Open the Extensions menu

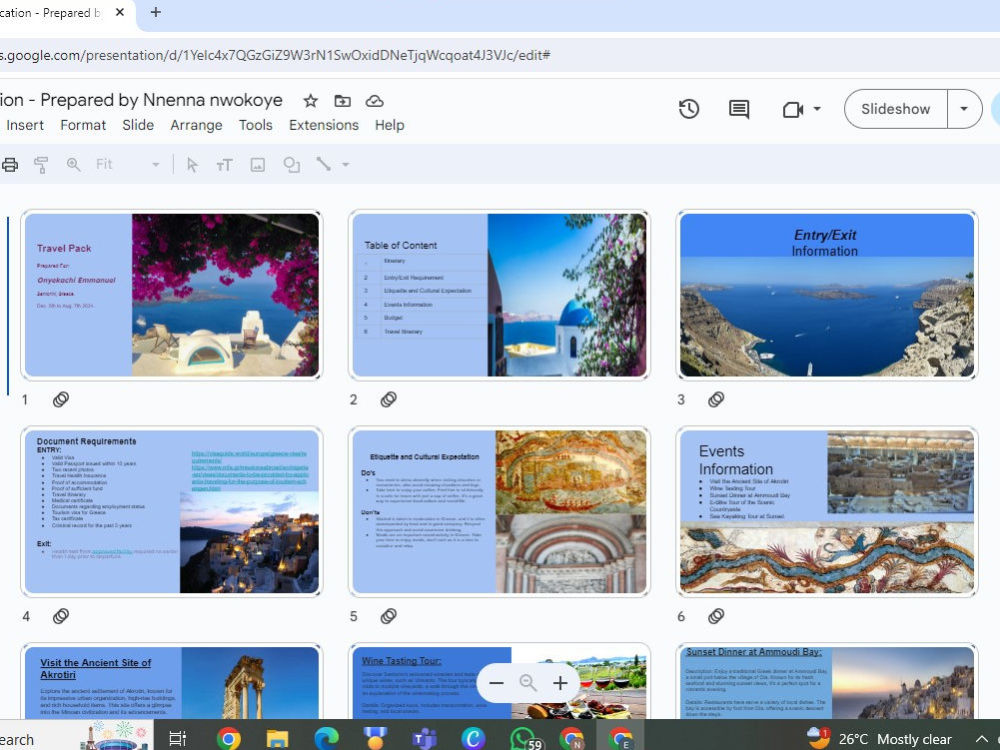[323, 125]
